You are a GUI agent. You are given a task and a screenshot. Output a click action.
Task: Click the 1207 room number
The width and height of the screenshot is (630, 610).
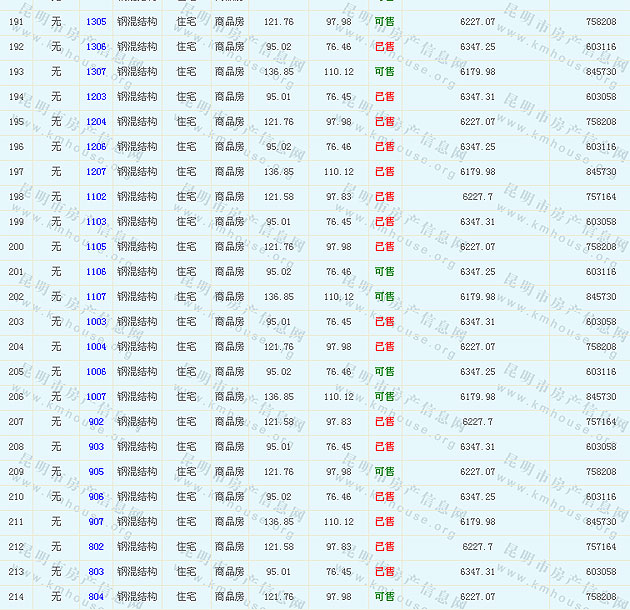click(96, 172)
